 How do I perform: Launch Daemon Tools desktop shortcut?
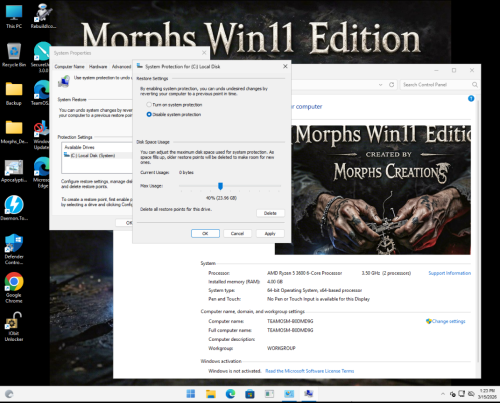click(14, 208)
